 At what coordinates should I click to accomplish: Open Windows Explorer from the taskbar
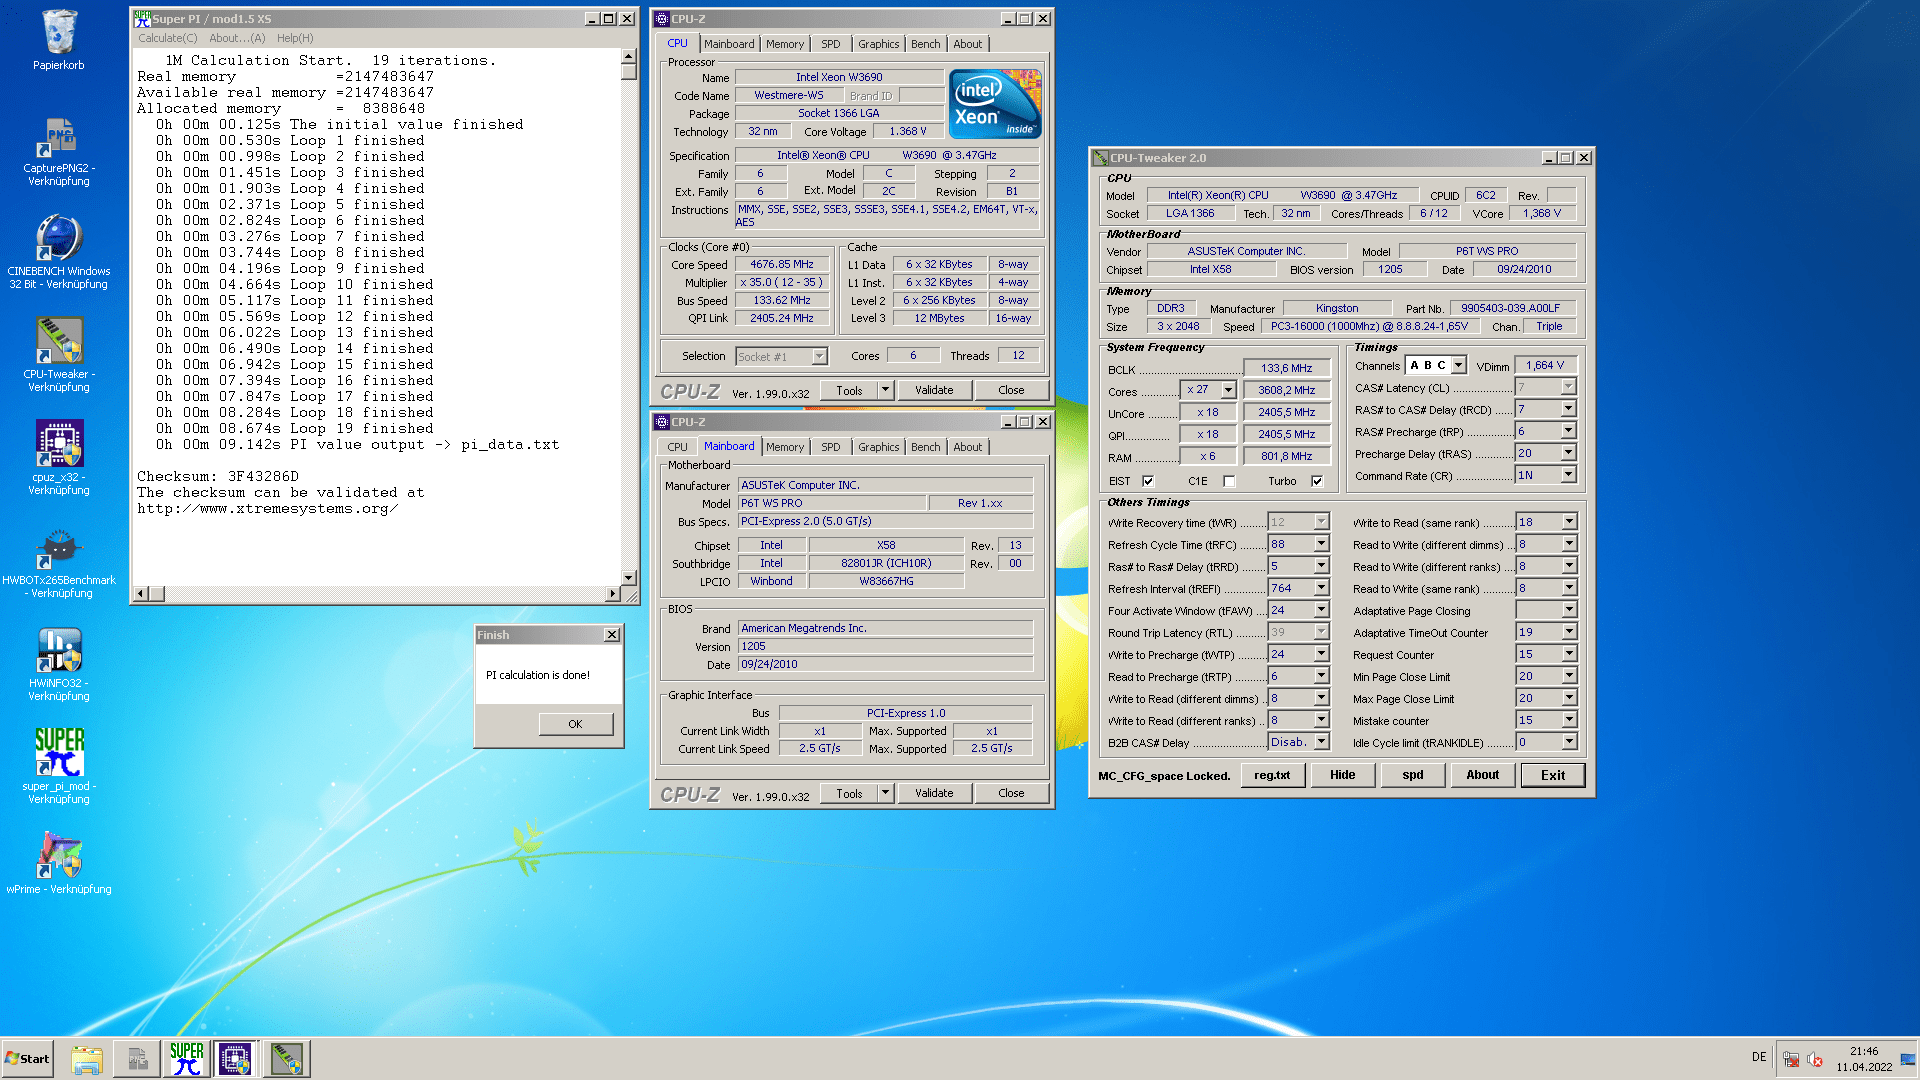(87, 1059)
